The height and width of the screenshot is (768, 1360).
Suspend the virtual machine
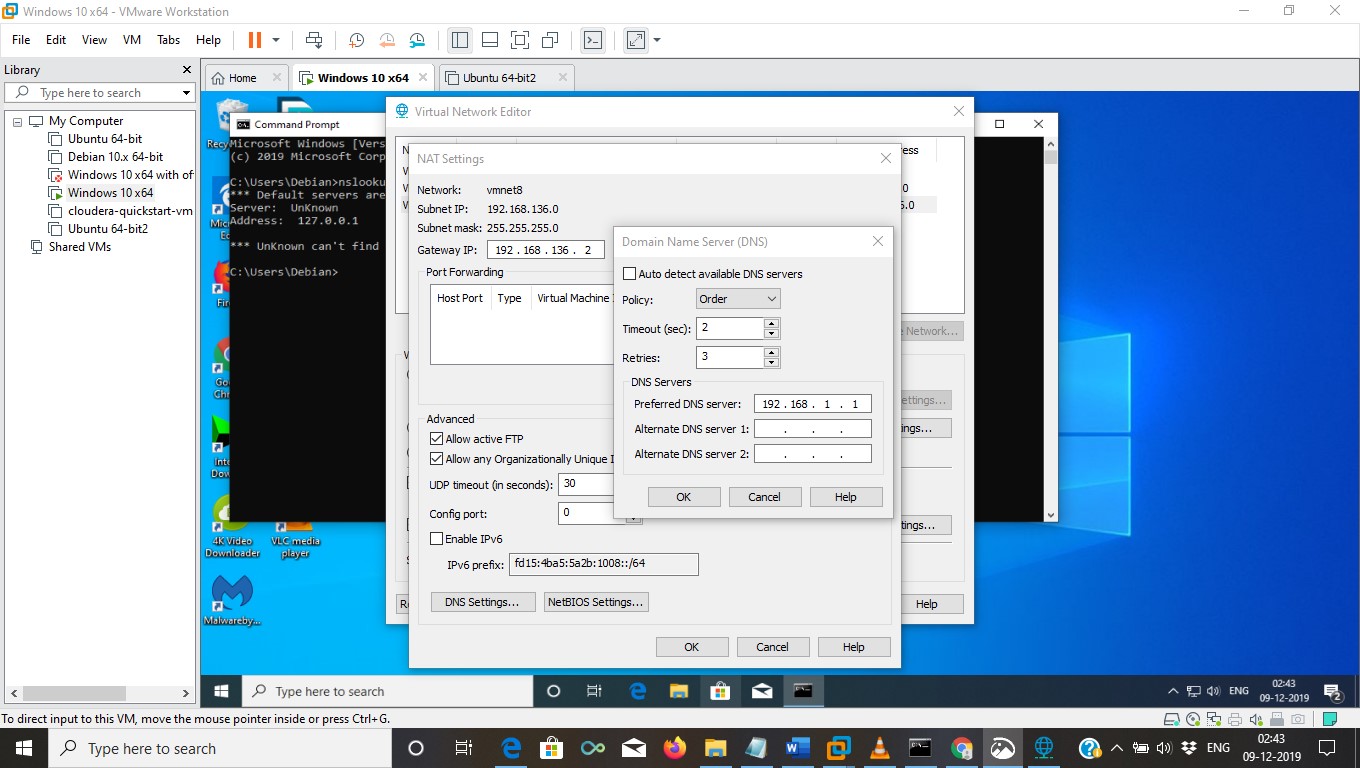(255, 40)
